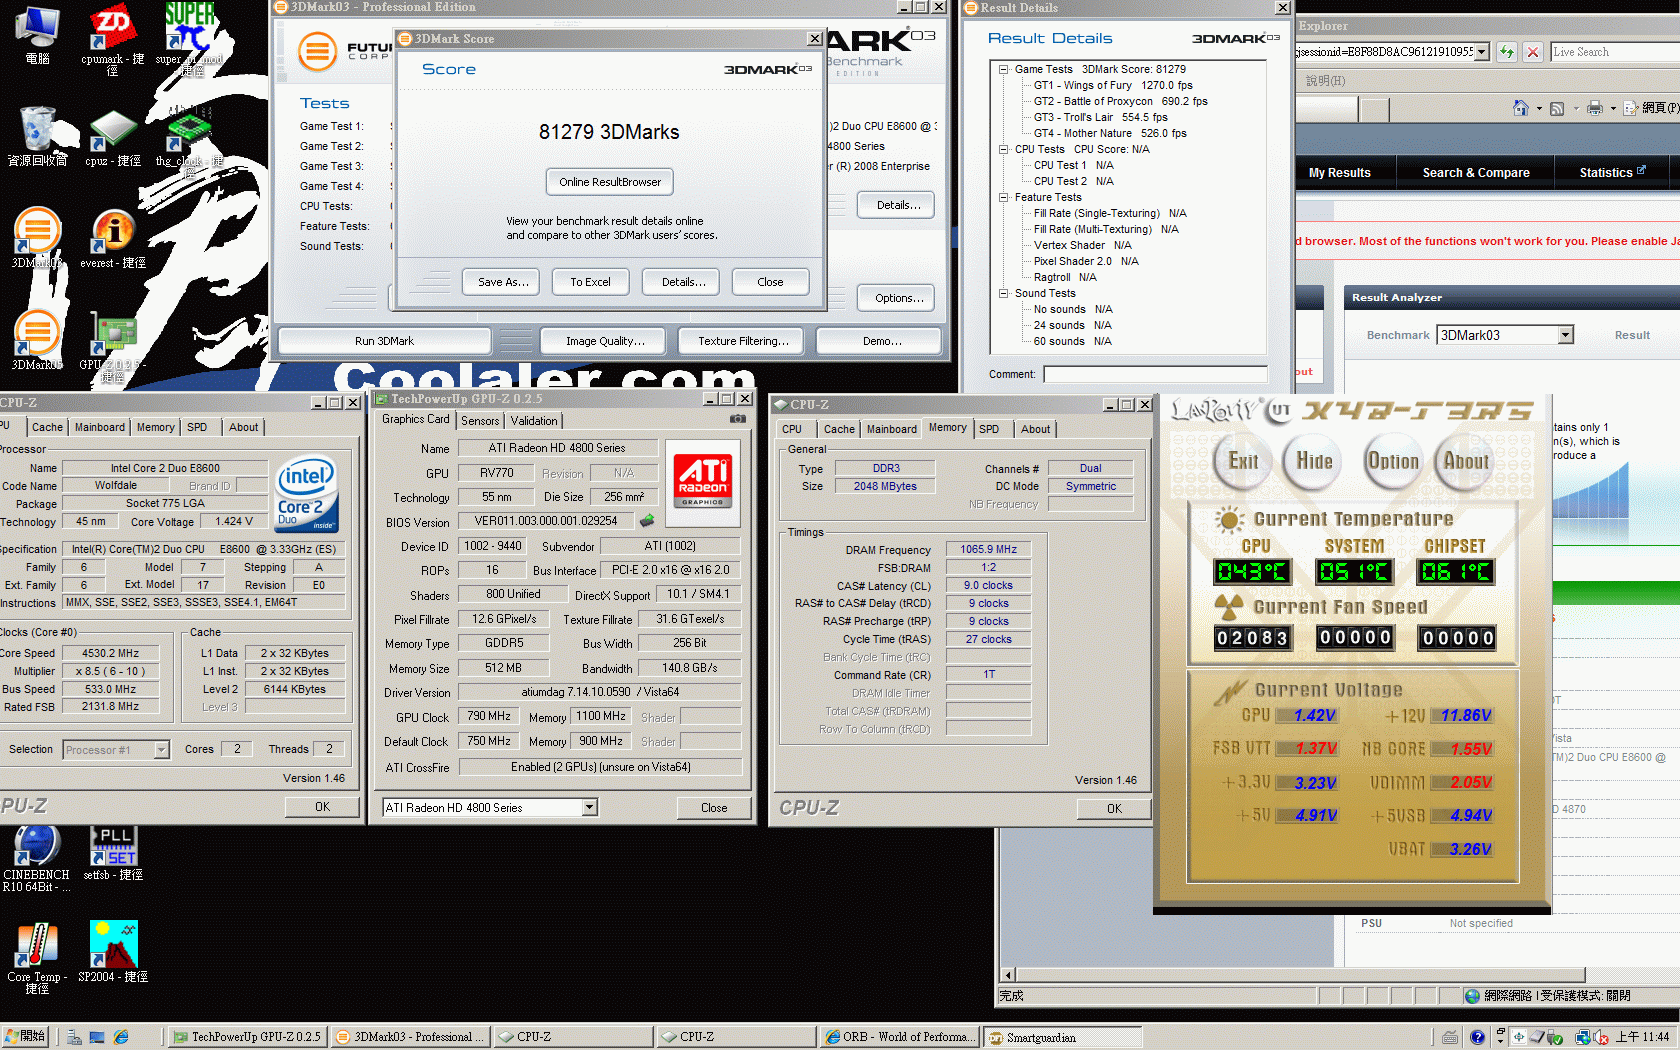The height and width of the screenshot is (1050, 1680).
Task: Switch to Smartguardian in the taskbar
Action: (1062, 1038)
